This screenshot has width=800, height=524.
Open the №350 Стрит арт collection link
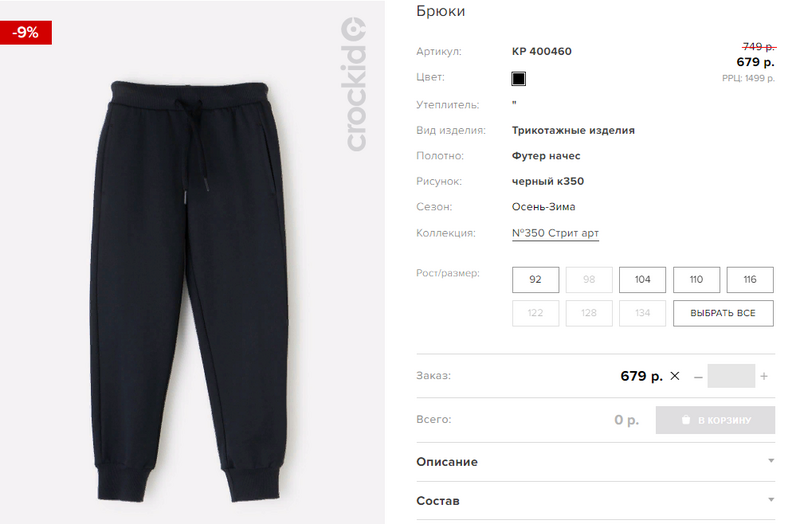click(x=555, y=233)
